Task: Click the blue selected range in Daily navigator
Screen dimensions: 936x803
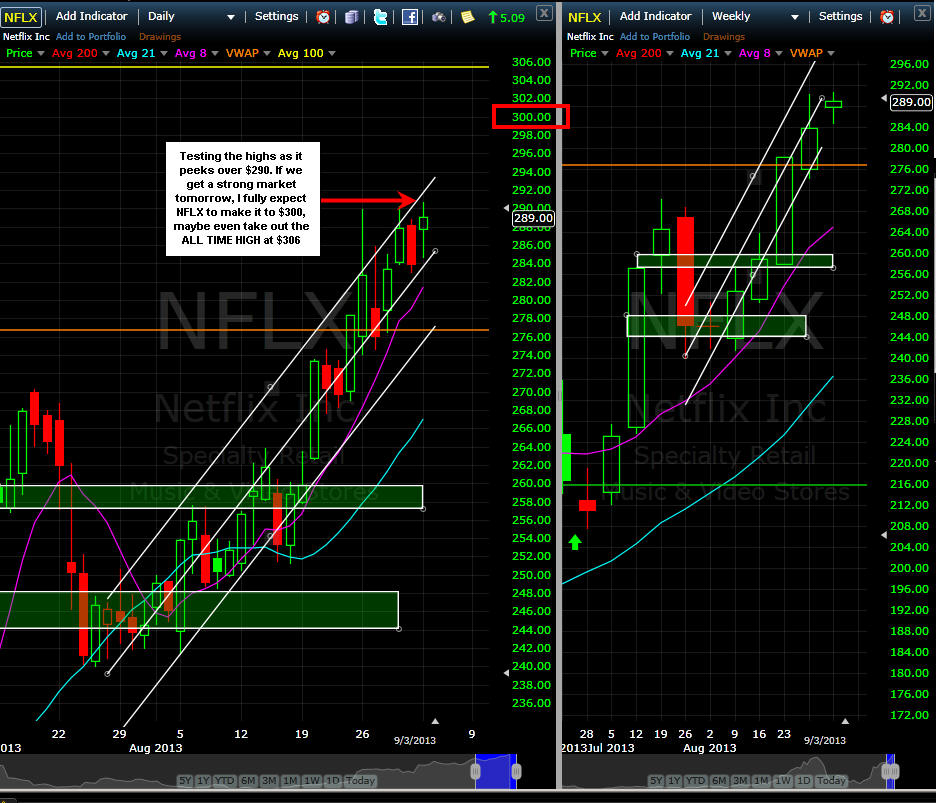Action: coord(496,771)
